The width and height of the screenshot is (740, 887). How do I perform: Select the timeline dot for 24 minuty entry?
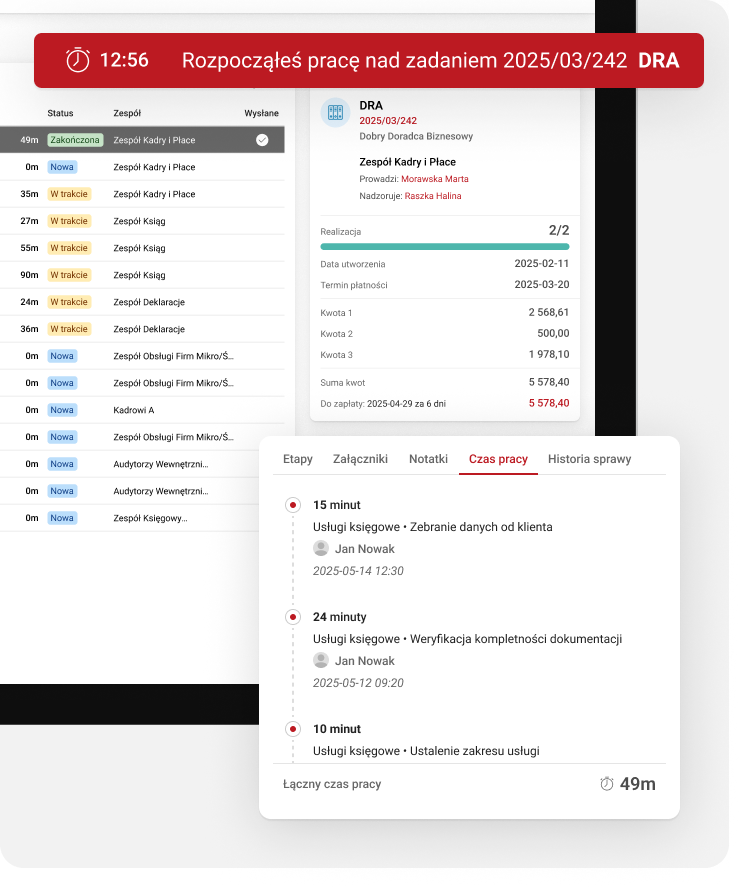292,617
